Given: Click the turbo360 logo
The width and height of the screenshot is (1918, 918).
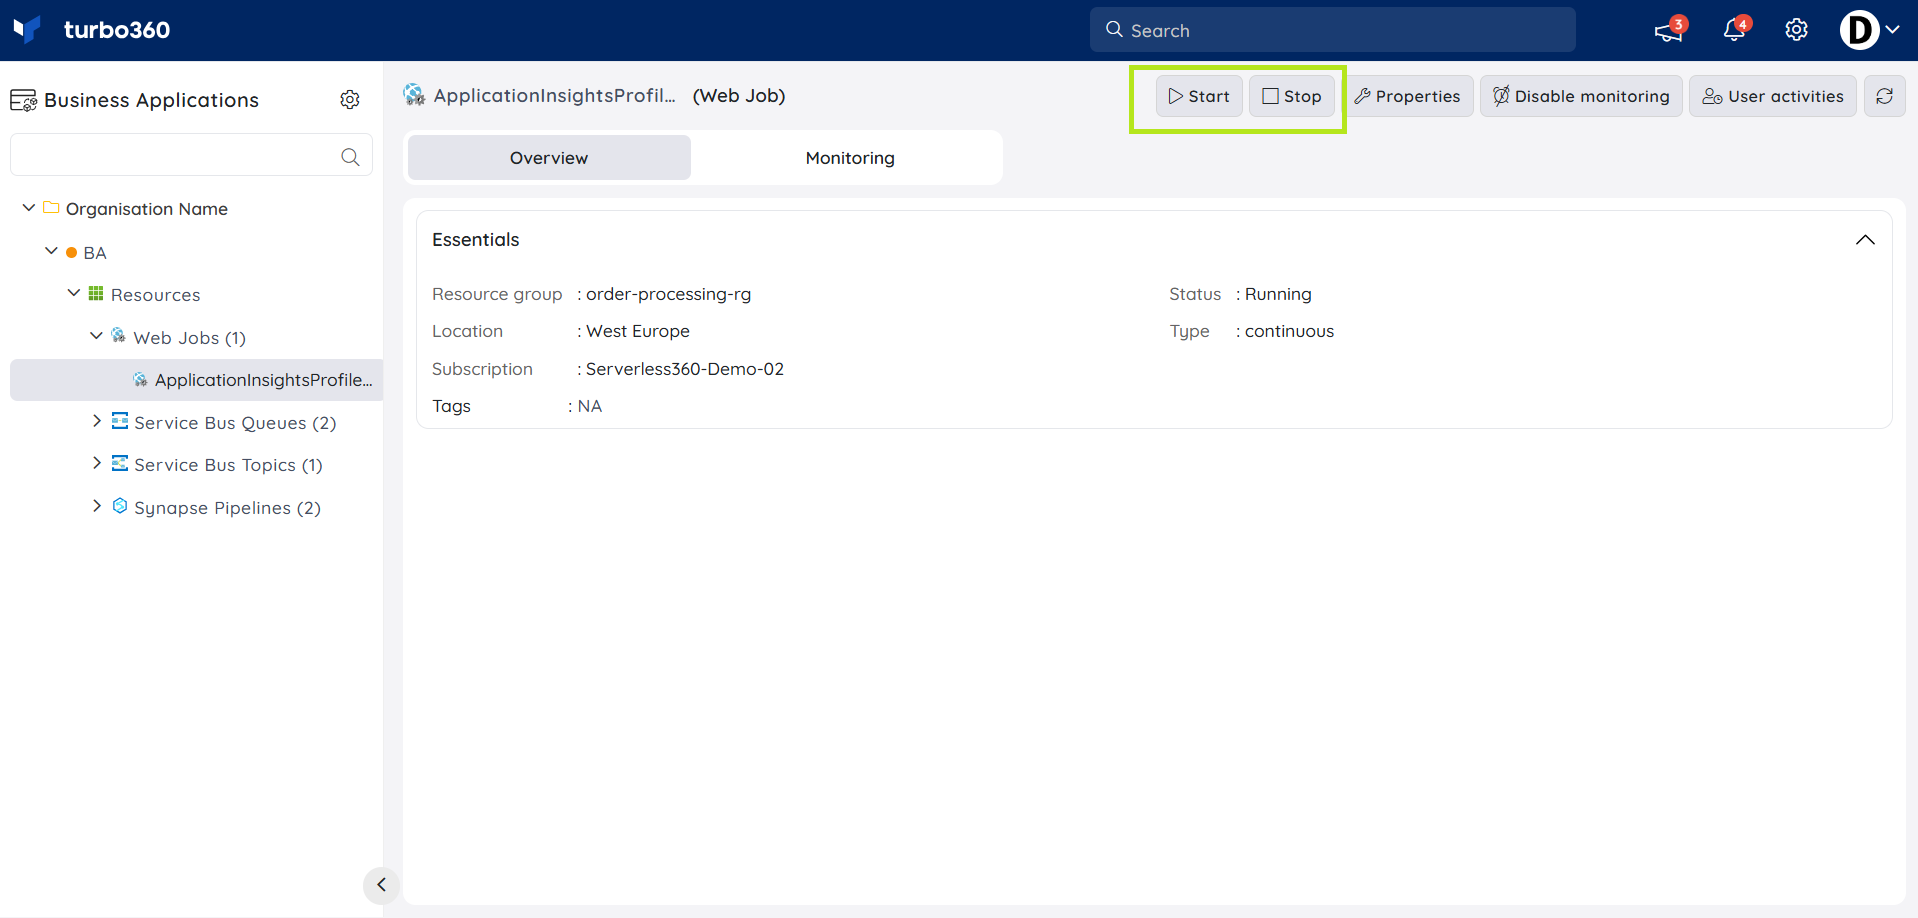Looking at the screenshot, I should click(x=92, y=30).
